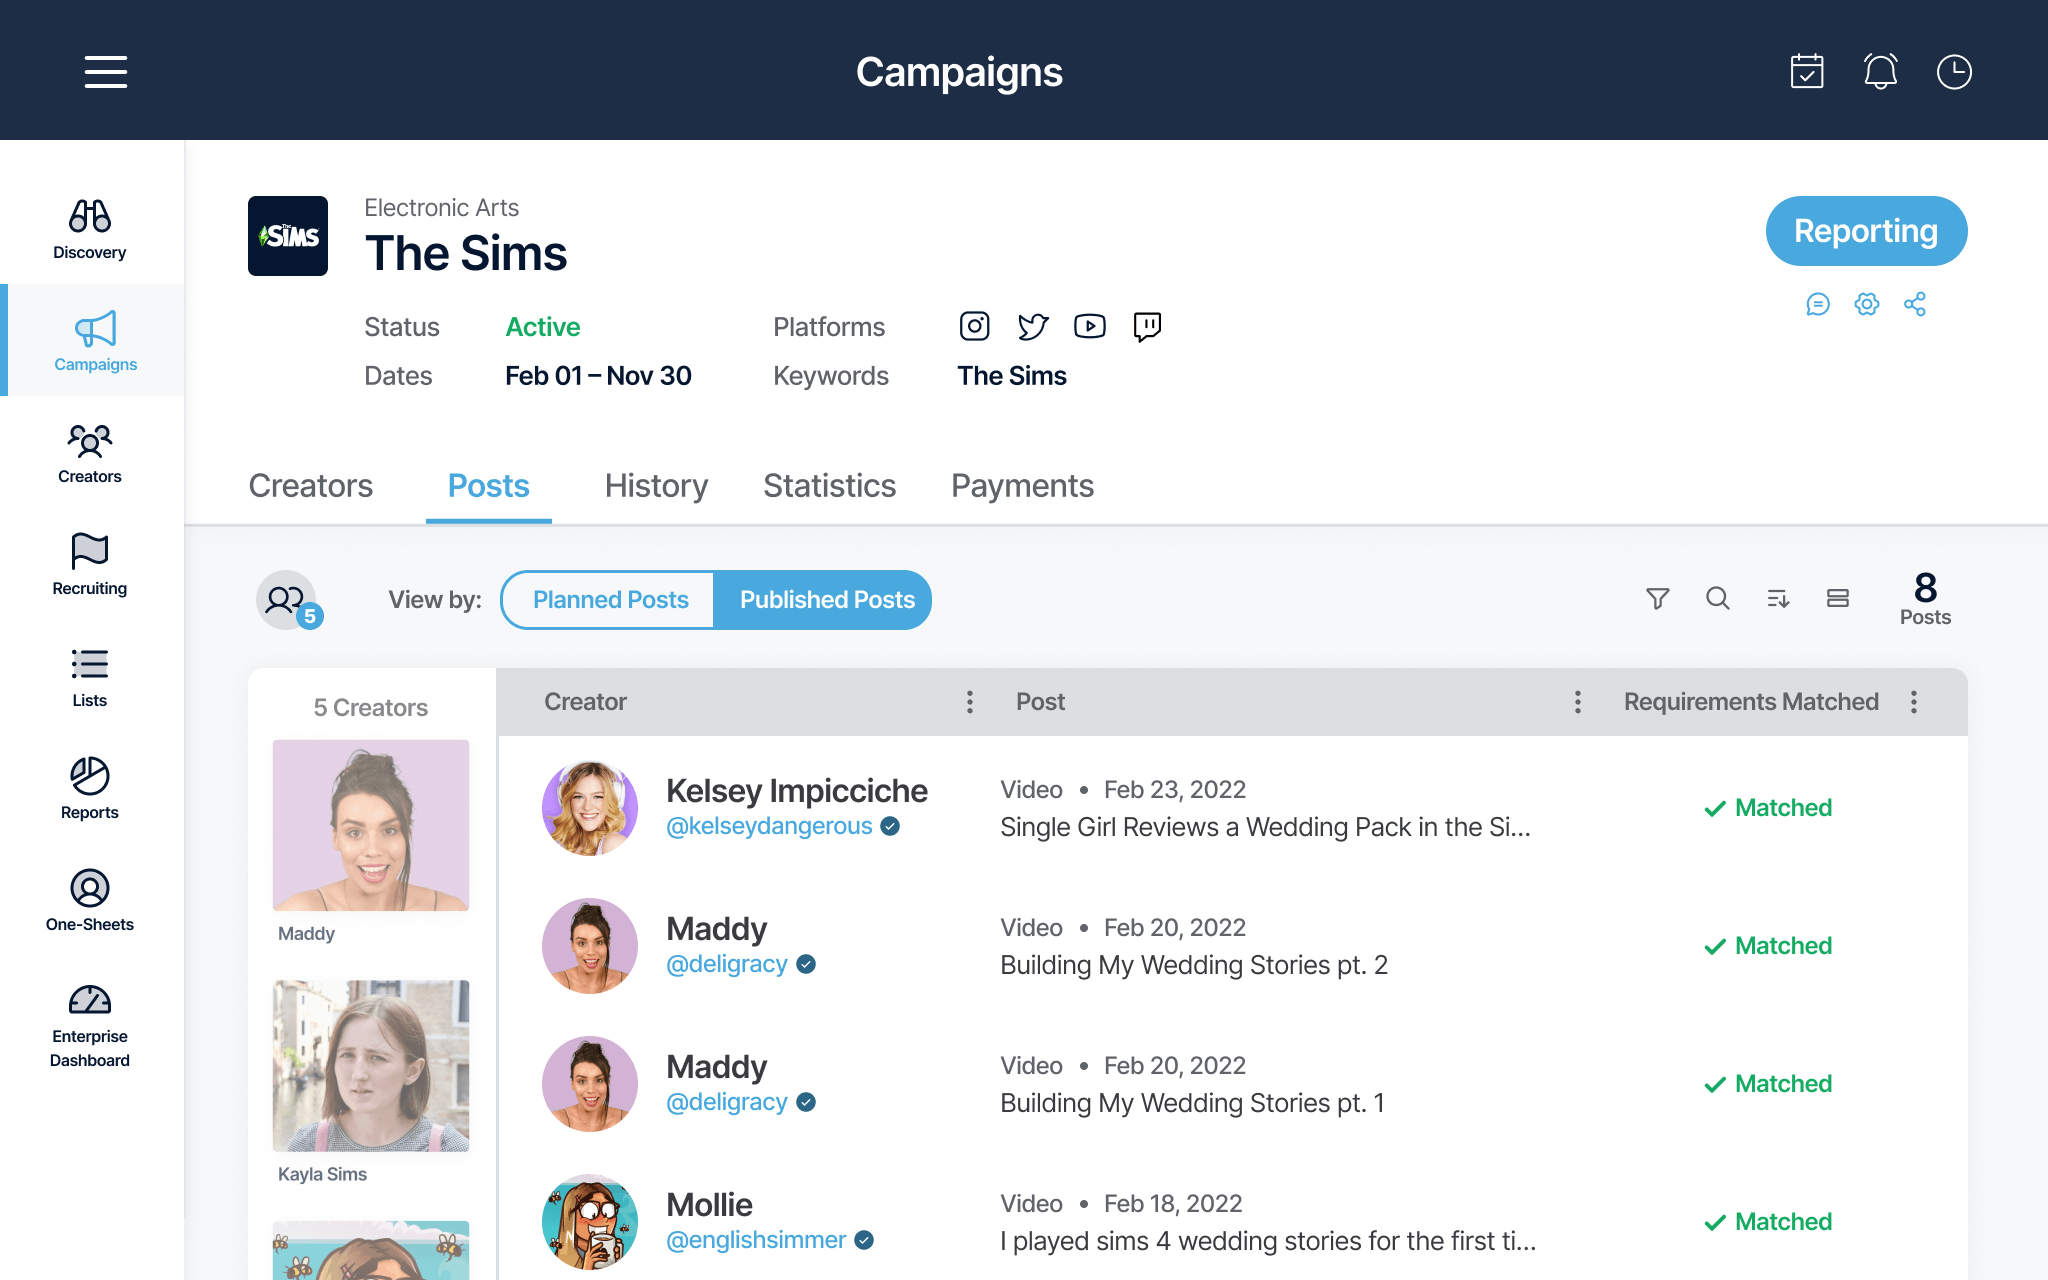Open @deligracy link on pt. 1 row

[727, 1102]
